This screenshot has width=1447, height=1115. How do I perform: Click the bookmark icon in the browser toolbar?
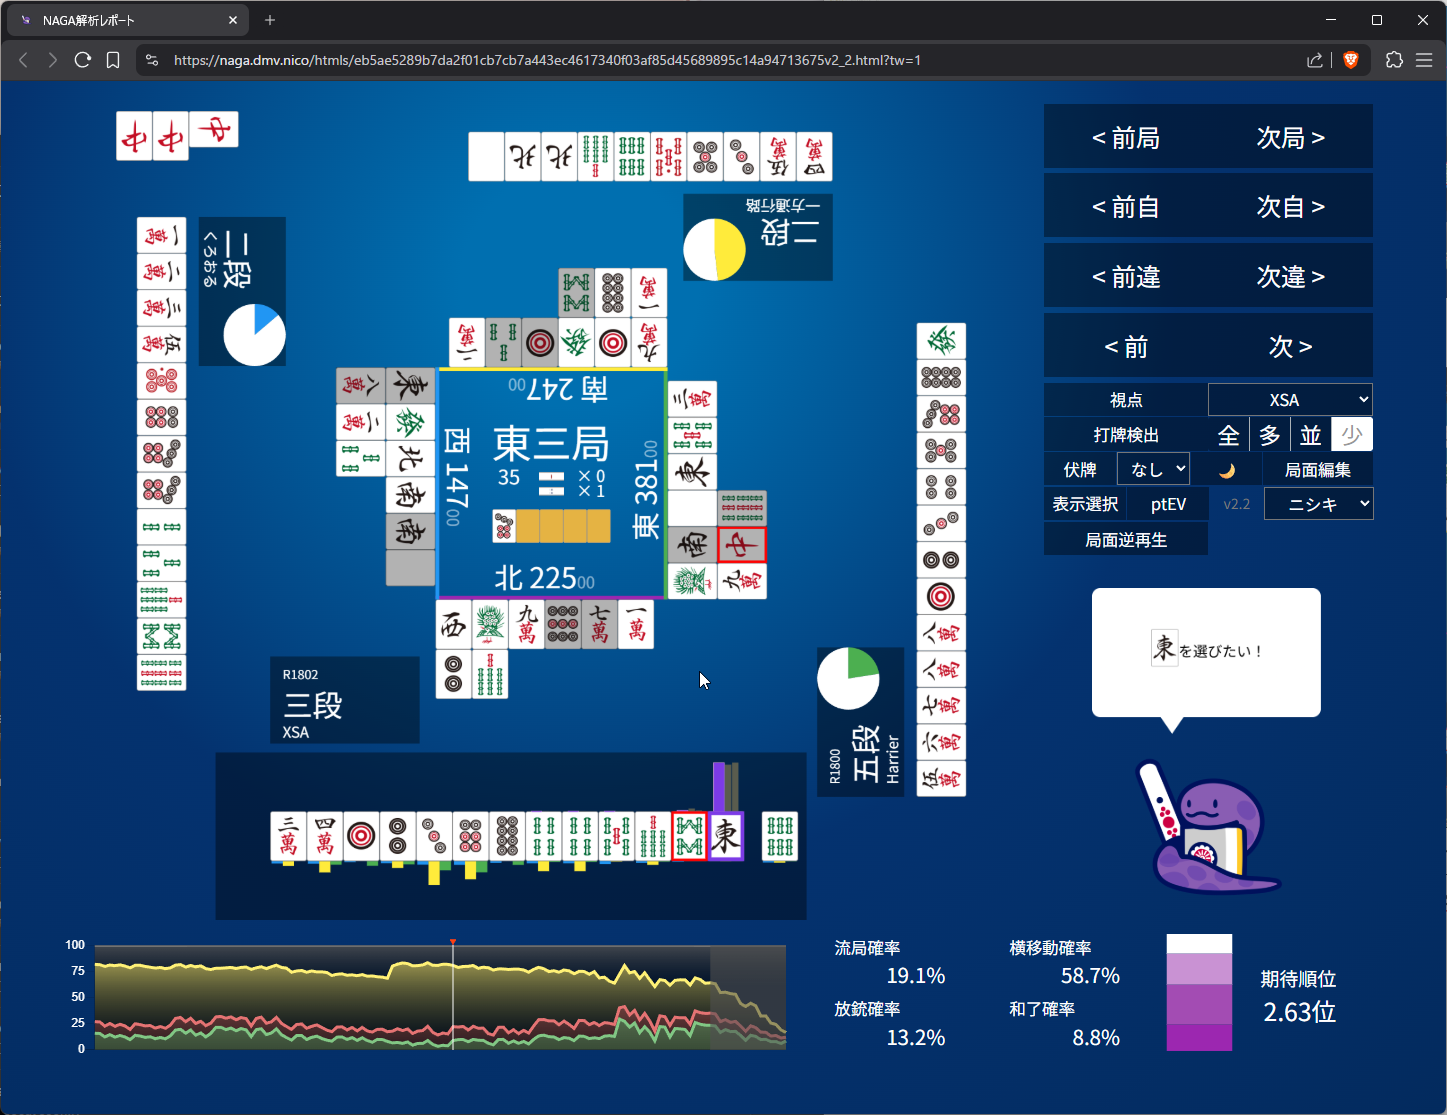[x=113, y=60]
